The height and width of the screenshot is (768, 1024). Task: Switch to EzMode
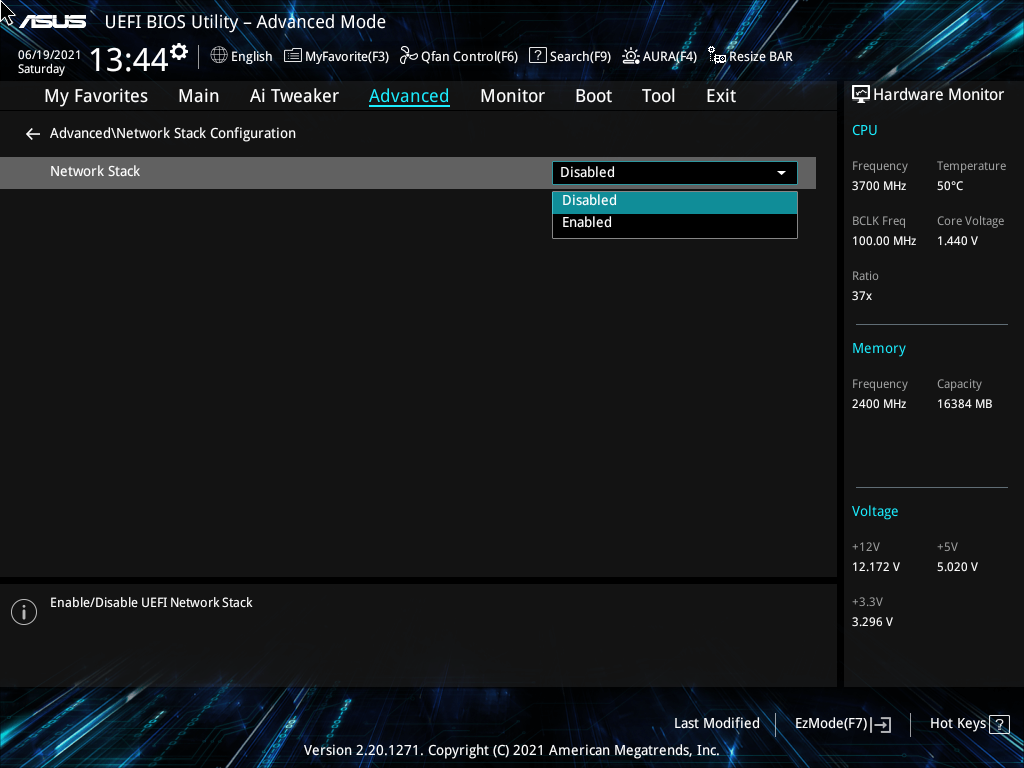(841, 723)
